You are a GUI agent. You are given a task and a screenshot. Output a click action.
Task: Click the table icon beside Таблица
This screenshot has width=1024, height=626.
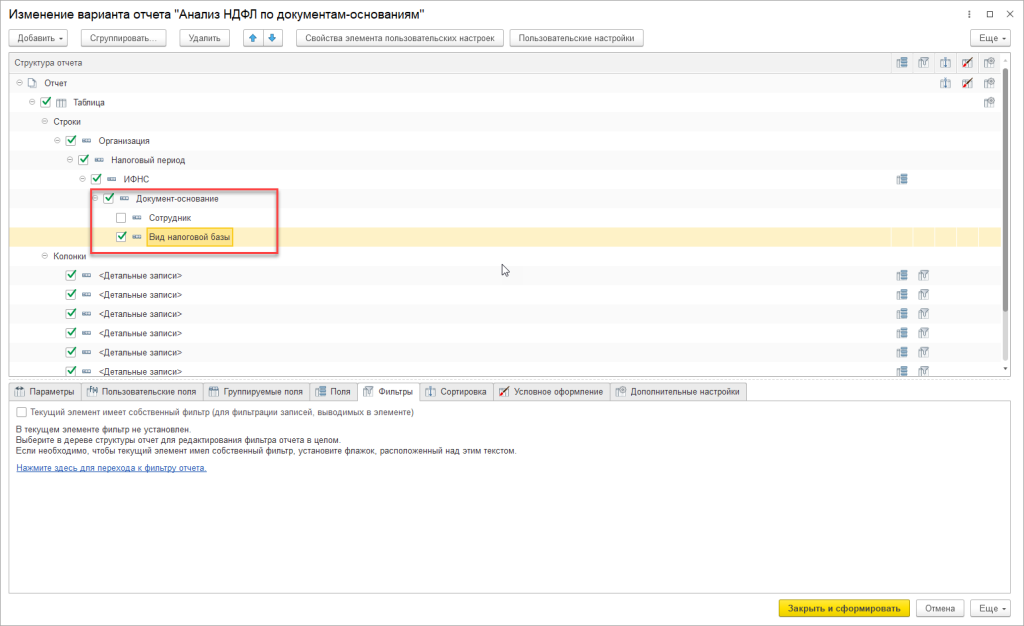tap(61, 102)
